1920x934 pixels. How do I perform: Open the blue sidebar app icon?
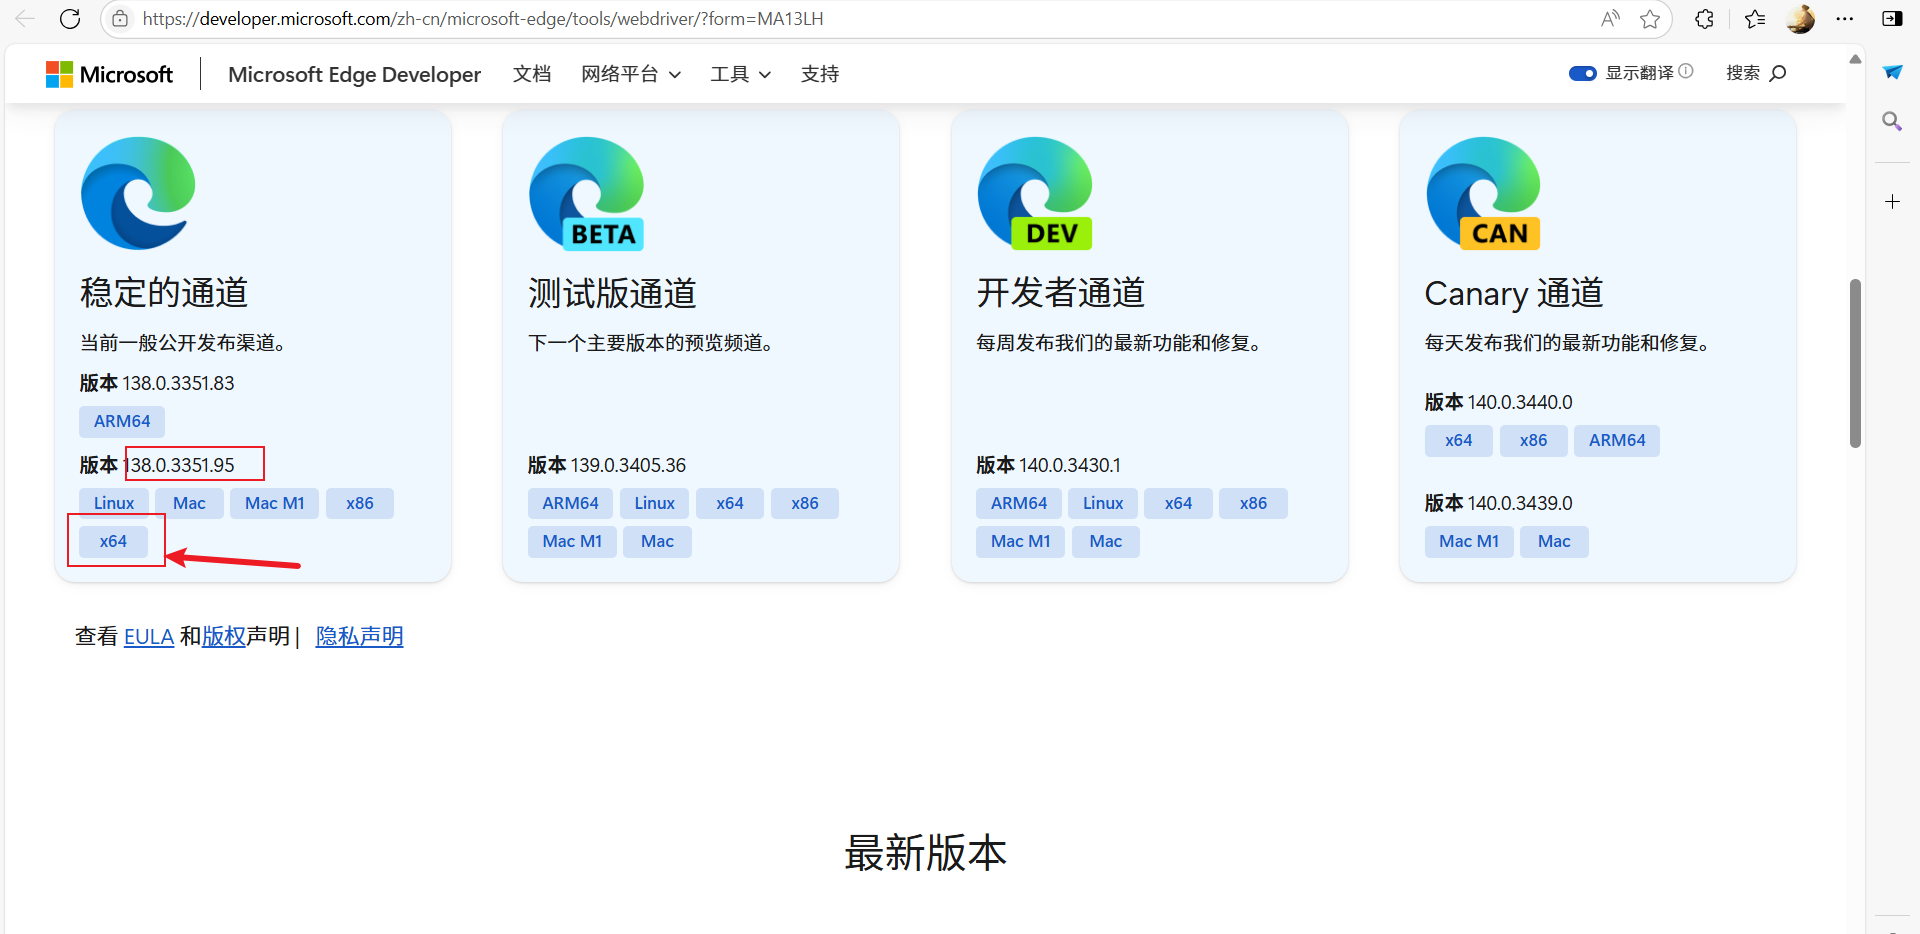tap(1892, 72)
